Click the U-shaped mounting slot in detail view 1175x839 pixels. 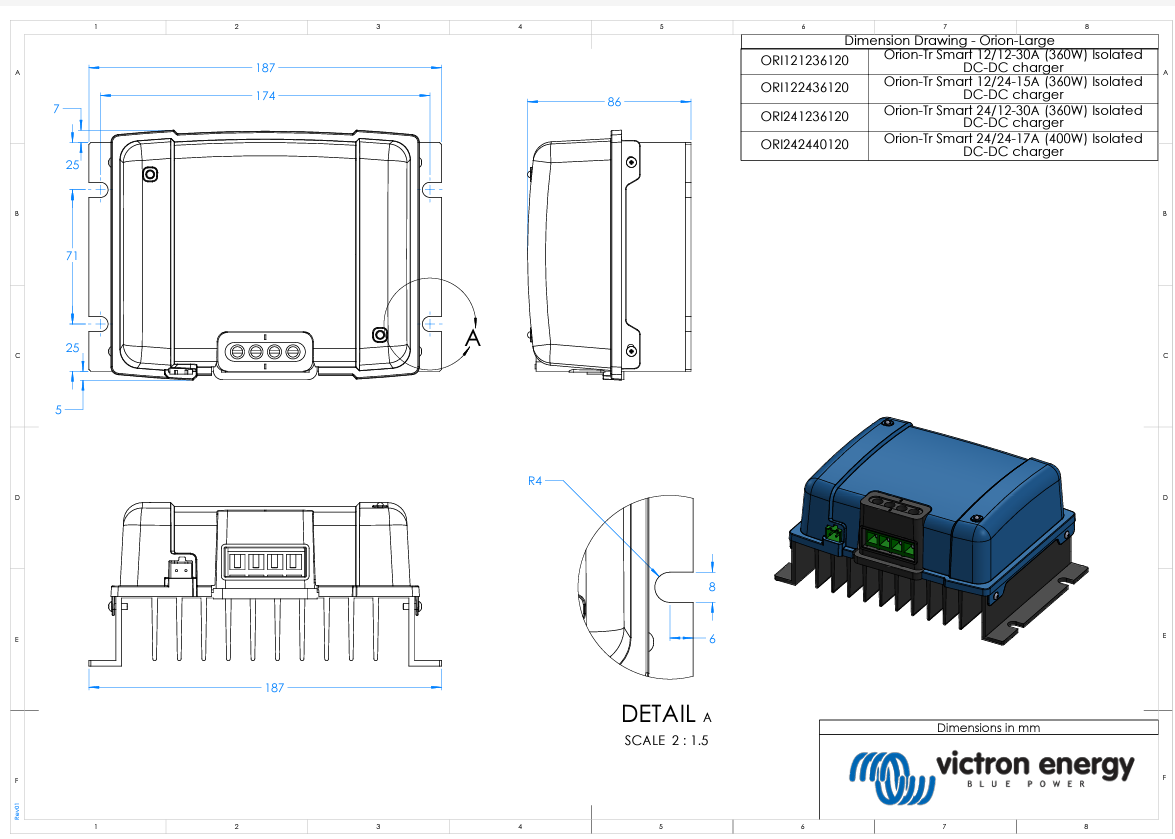pyautogui.click(x=671, y=587)
